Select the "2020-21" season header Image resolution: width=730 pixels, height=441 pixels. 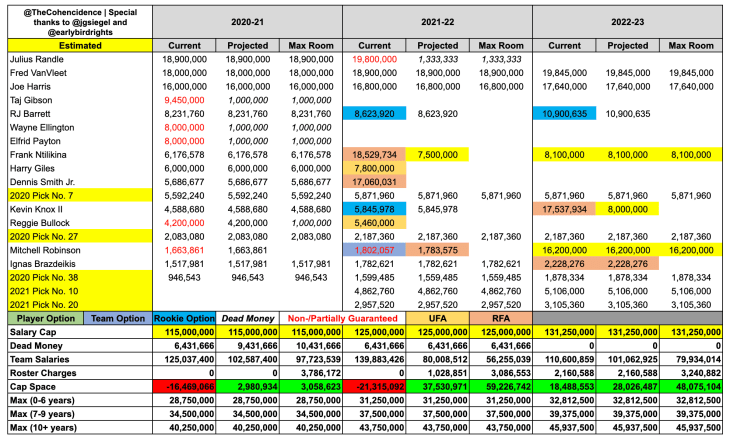pos(248,22)
